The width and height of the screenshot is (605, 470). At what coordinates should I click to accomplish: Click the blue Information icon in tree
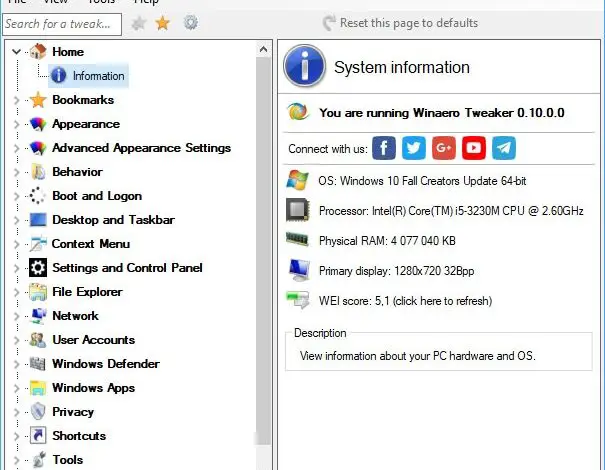click(x=59, y=76)
